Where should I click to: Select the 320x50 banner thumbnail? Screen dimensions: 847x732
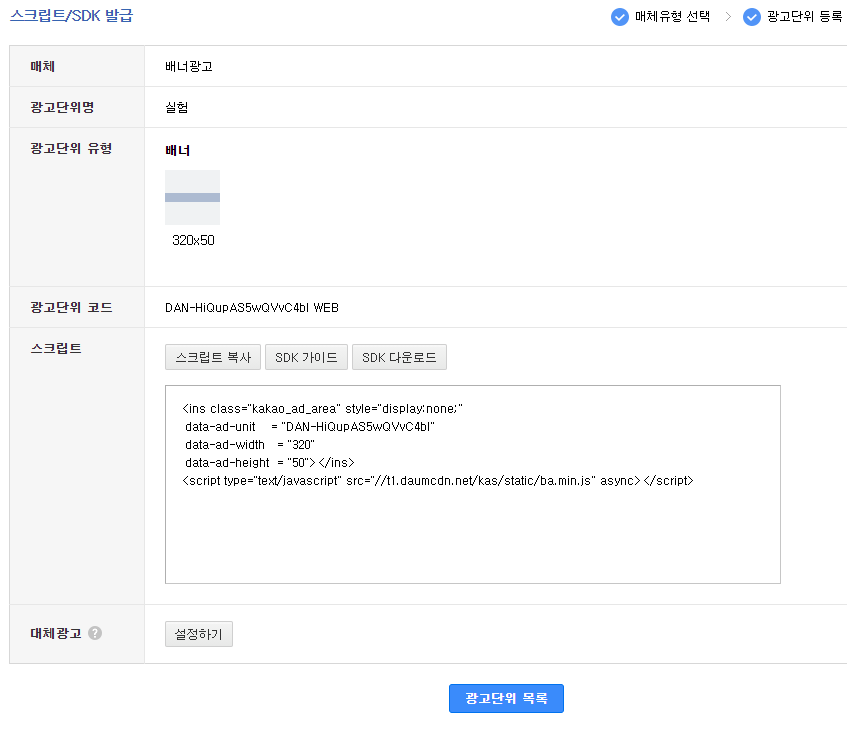click(x=192, y=197)
